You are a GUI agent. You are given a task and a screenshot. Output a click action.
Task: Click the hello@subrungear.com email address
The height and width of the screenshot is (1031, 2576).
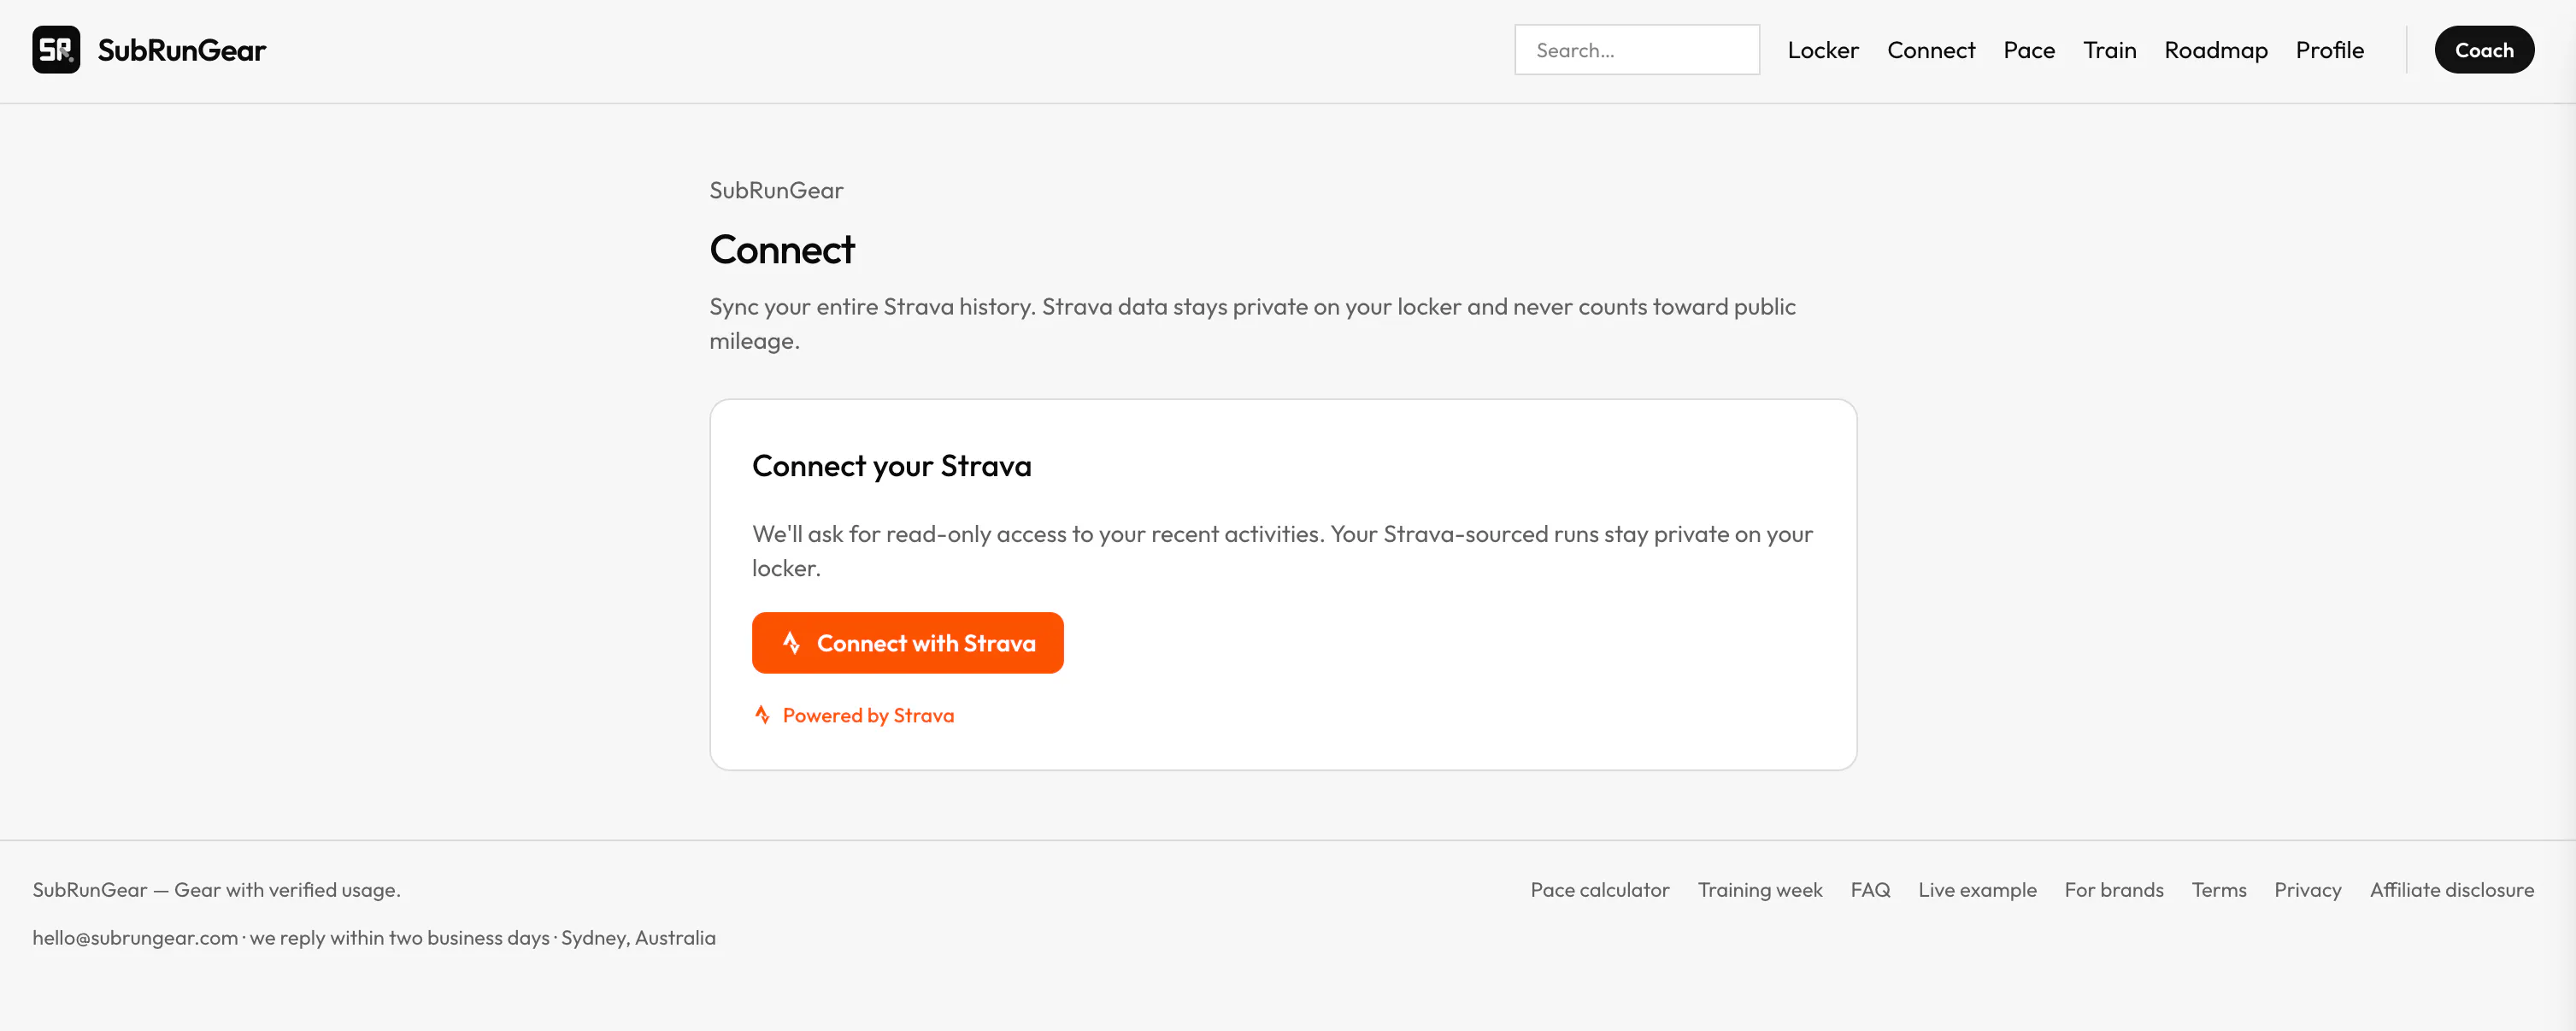(135, 938)
